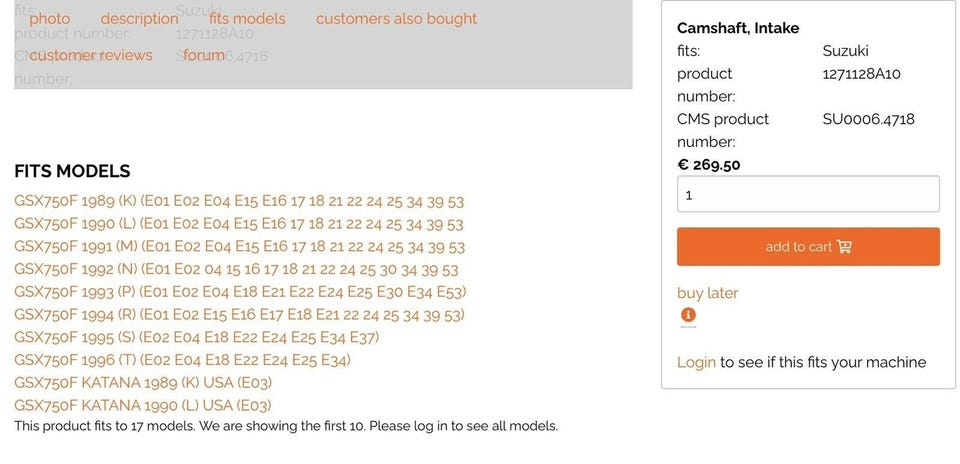Viewport: 960px width, 464px height.
Task: Choose the GSX750F 1993 (P) model link
Action: pos(240,292)
